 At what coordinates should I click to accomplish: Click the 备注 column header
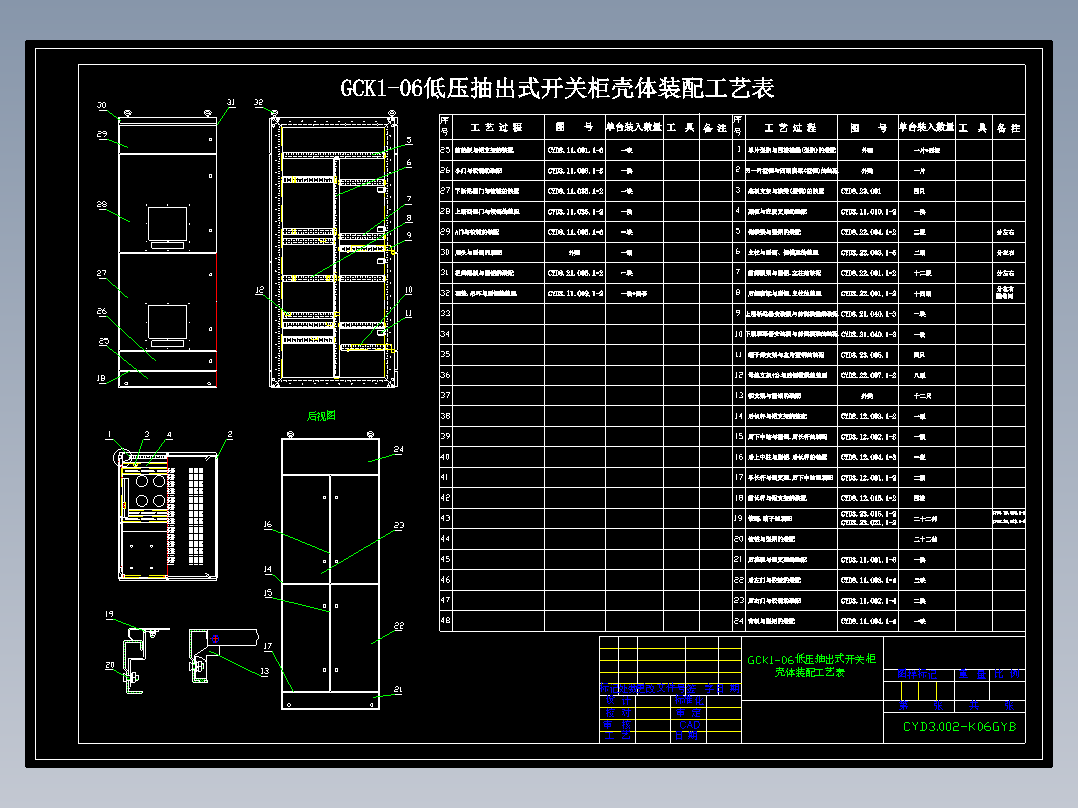[x=713, y=126]
